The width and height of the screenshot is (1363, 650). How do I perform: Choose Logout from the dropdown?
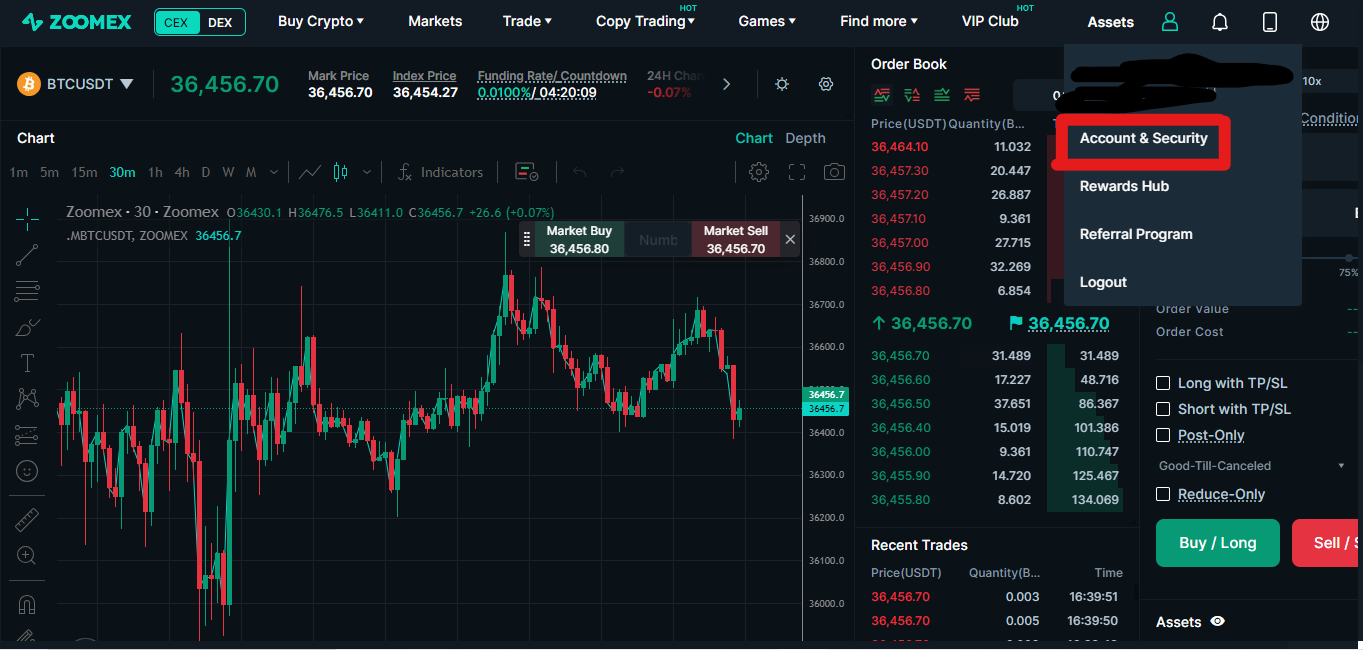coord(1103,282)
